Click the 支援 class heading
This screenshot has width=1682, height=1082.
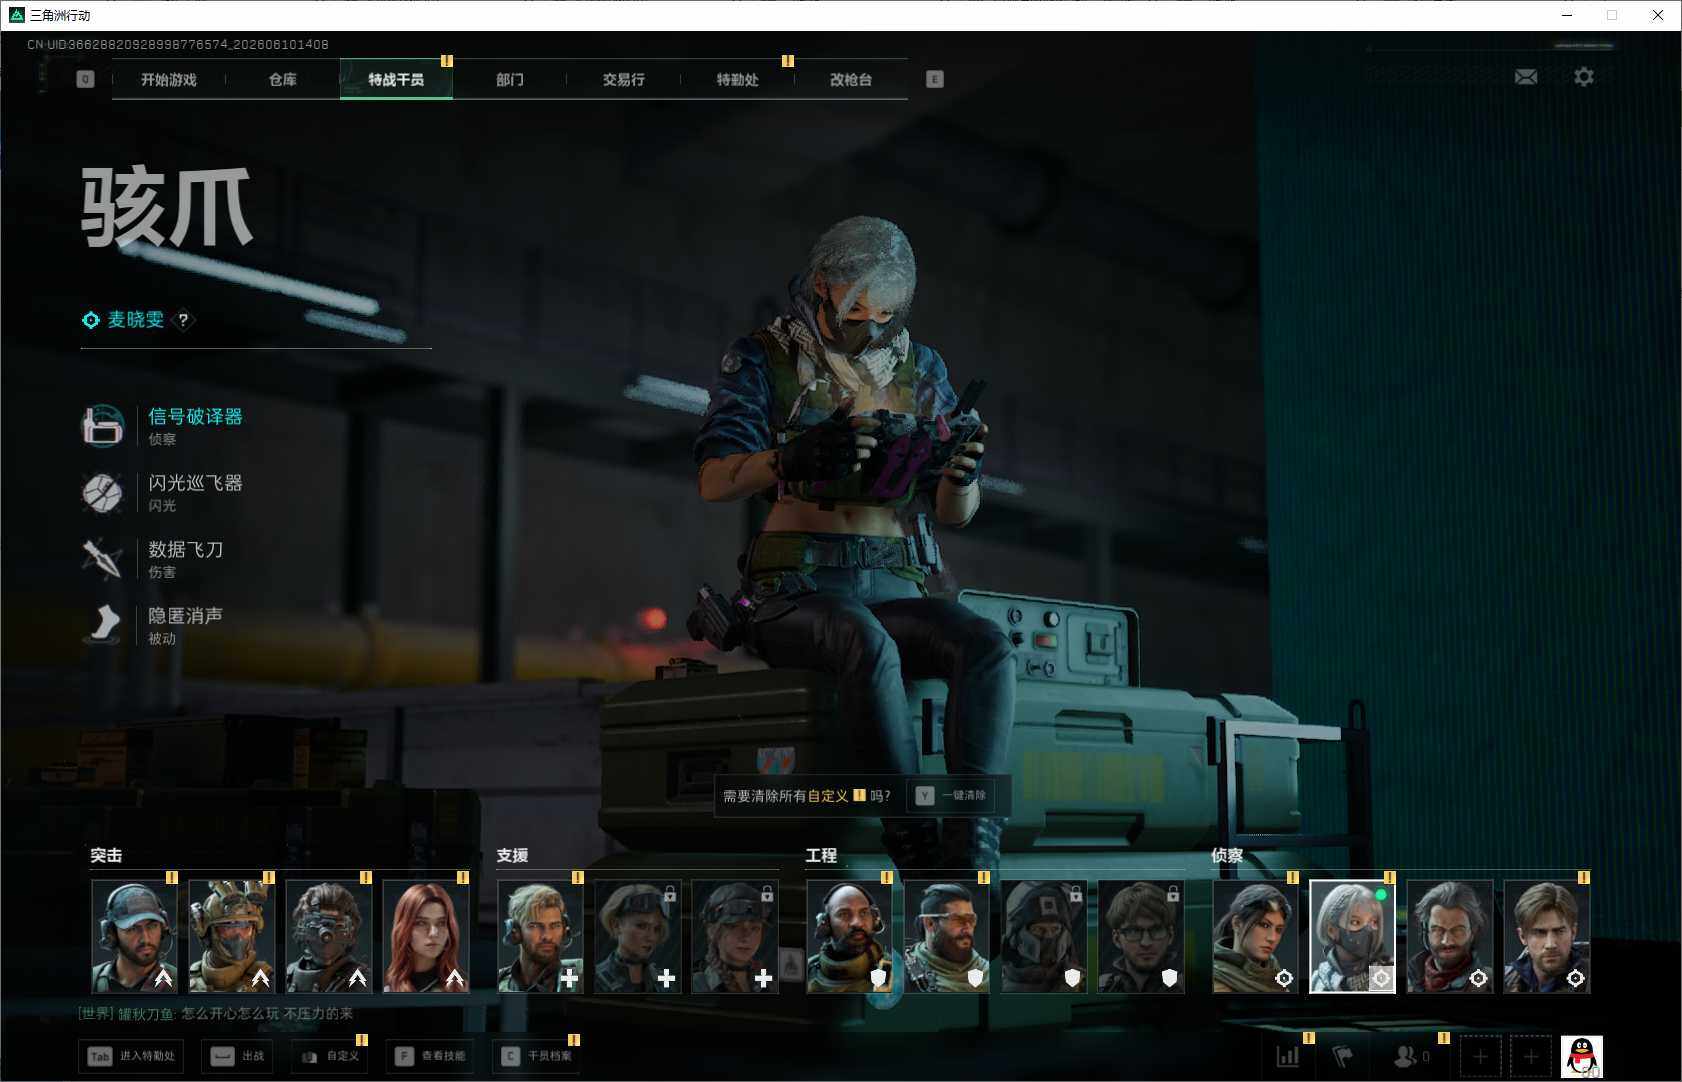512,855
